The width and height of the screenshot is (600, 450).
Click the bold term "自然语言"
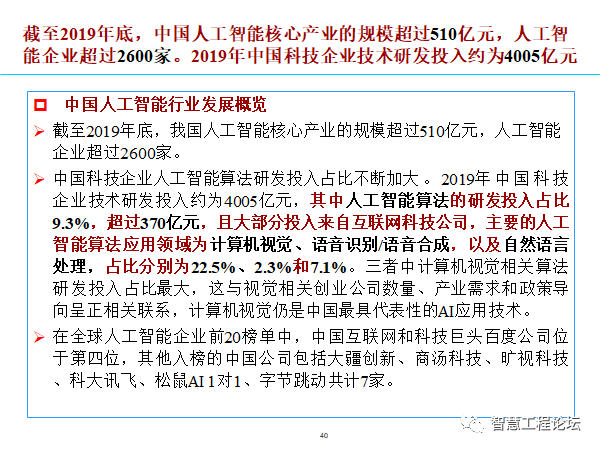point(536,245)
